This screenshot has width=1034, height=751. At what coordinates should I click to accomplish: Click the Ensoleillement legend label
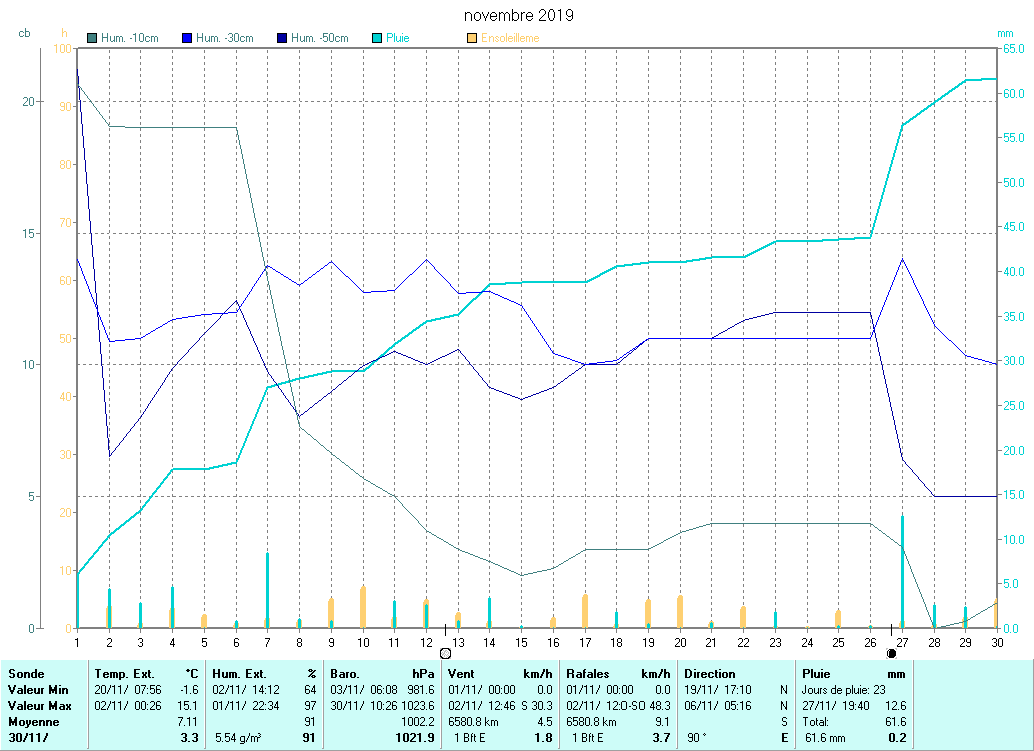click(x=510, y=38)
